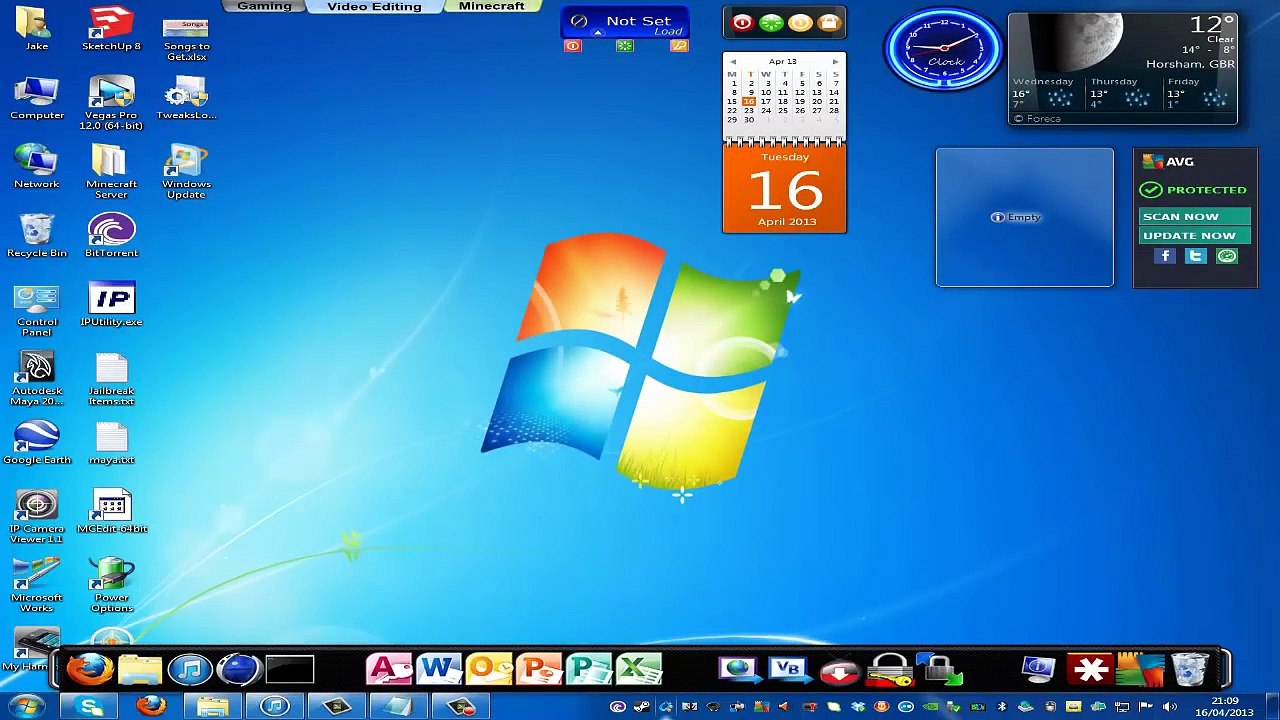The width and height of the screenshot is (1280, 720).
Task: Click the orange Tuesday 16 date panel
Action: (785, 190)
